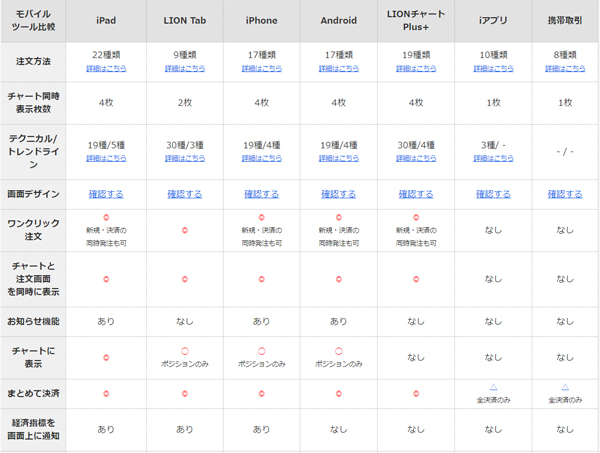600x453 pixels.
Task: Click the double-circle icon in iPad's one-click order cell
Action: pos(106,217)
